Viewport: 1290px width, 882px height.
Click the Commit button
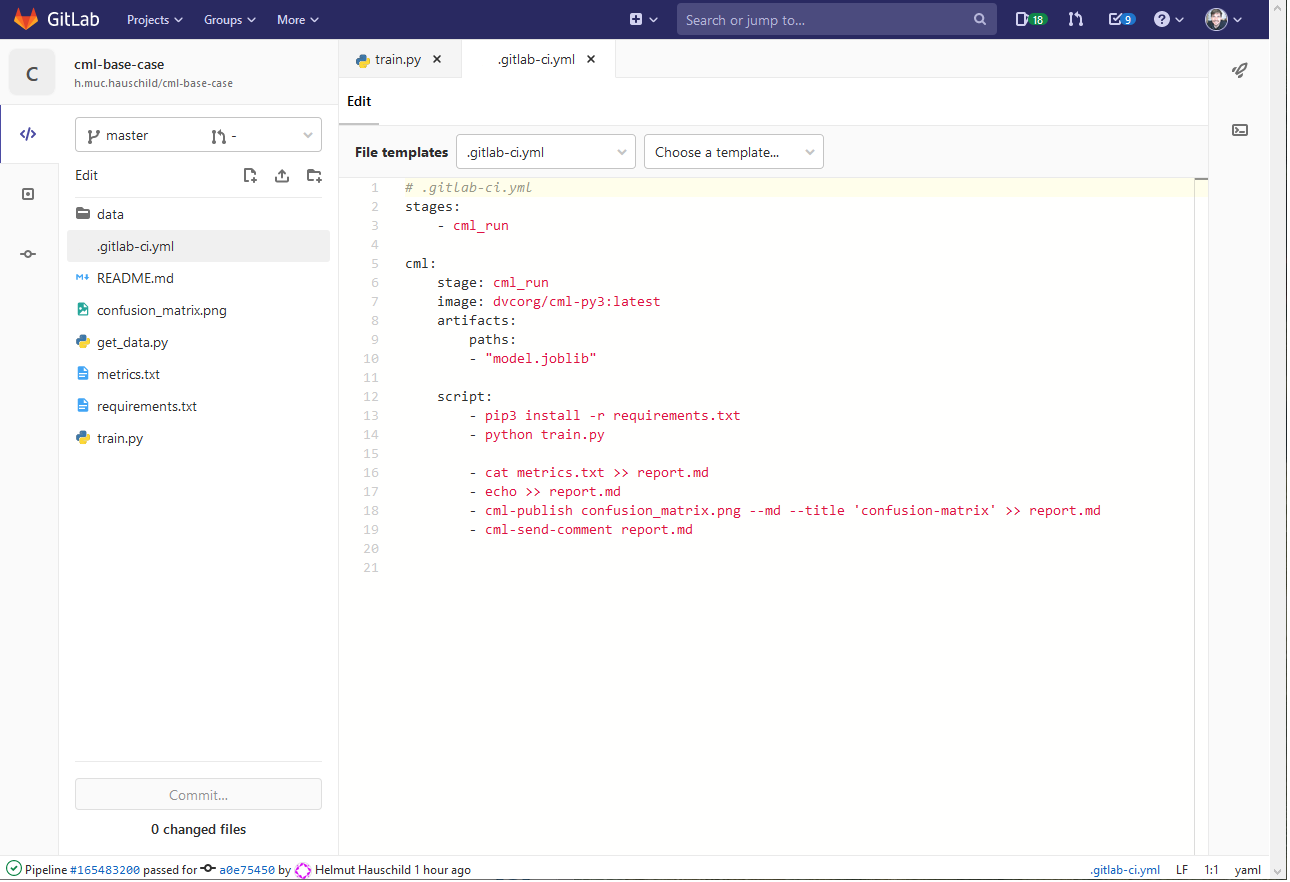198,795
